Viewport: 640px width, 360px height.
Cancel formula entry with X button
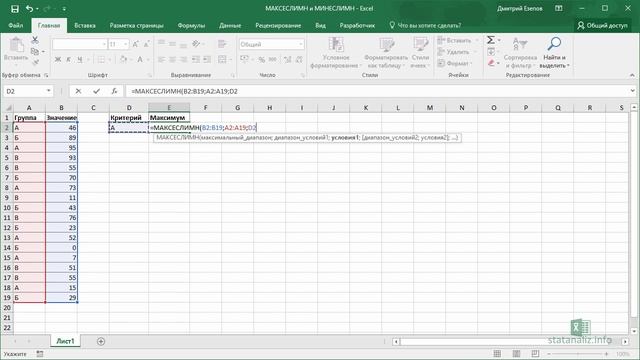[x=78, y=91]
